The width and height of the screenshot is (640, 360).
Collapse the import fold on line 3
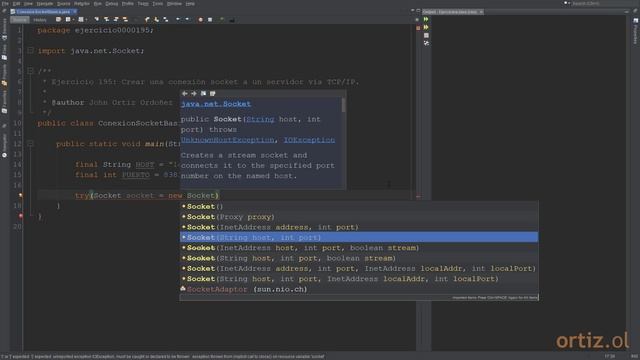pos(30,51)
